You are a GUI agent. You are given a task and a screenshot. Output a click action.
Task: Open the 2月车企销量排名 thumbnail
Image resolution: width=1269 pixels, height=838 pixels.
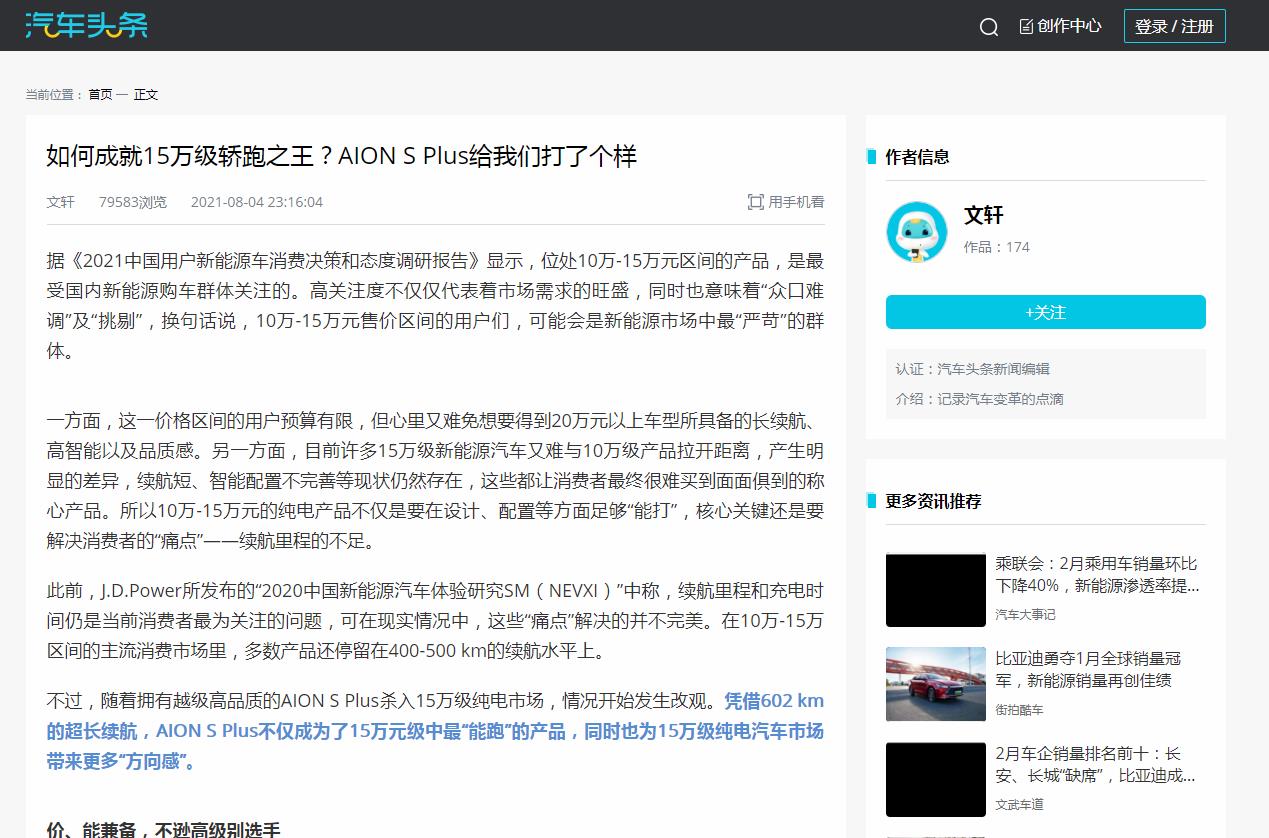click(x=936, y=779)
